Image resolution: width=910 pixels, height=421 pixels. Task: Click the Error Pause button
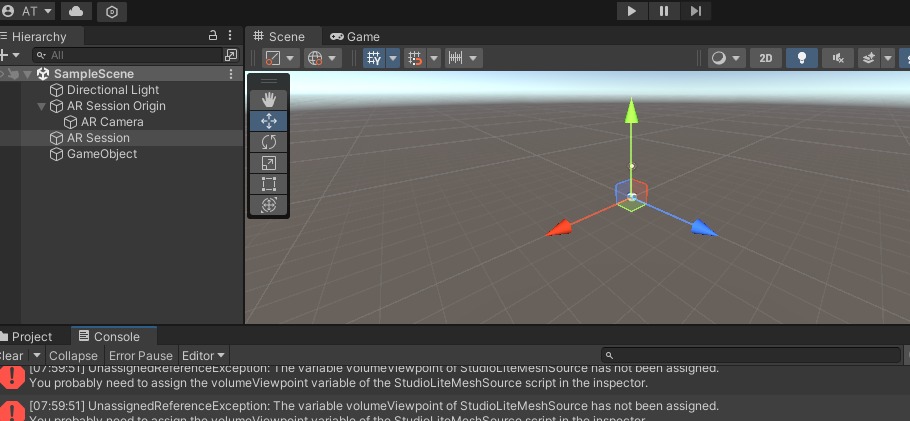(x=141, y=355)
